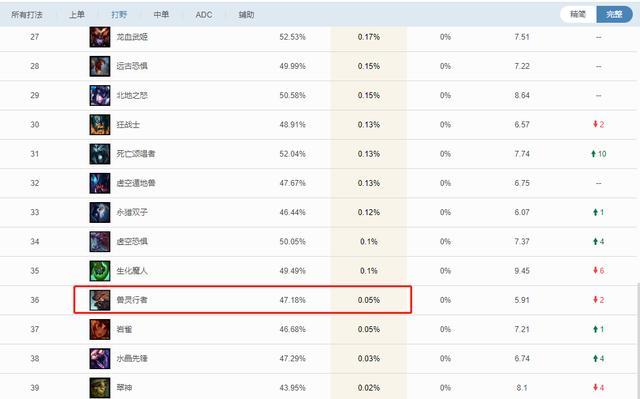Open the 永猎双子 champion portrait
Viewport: 640px width, 399px height.
[100, 212]
